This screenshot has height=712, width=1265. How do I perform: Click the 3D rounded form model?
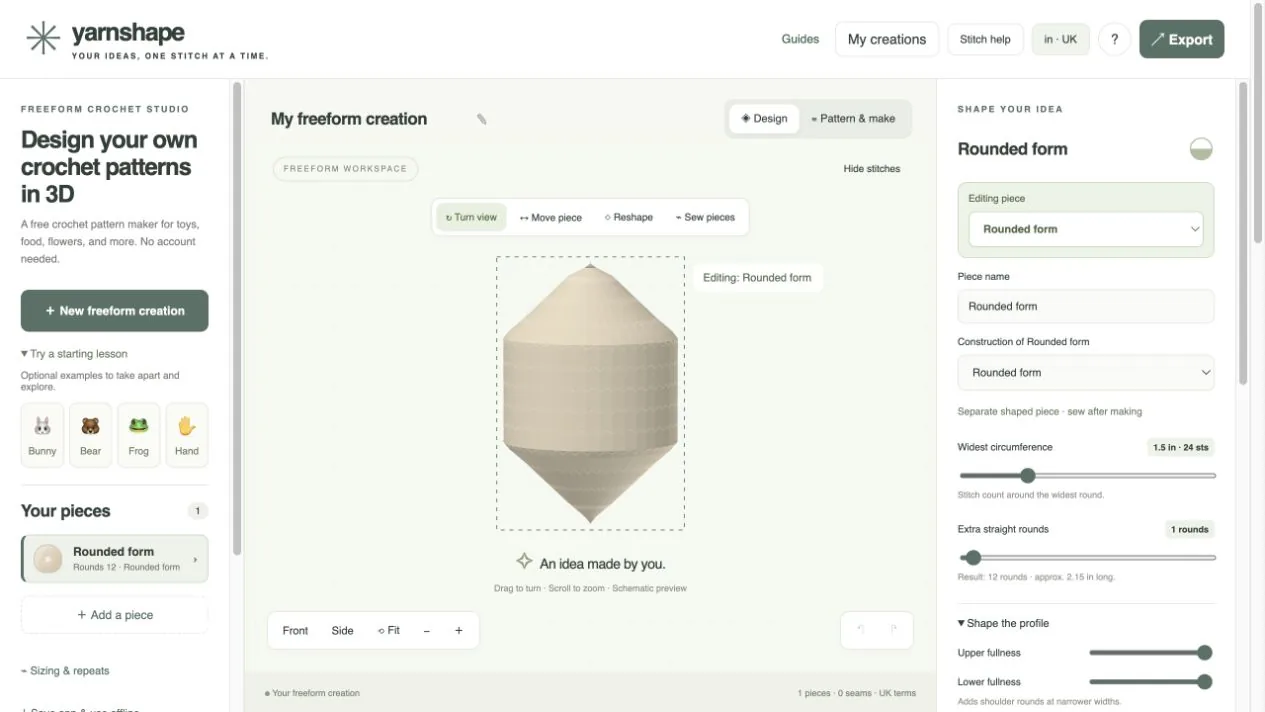pos(590,393)
